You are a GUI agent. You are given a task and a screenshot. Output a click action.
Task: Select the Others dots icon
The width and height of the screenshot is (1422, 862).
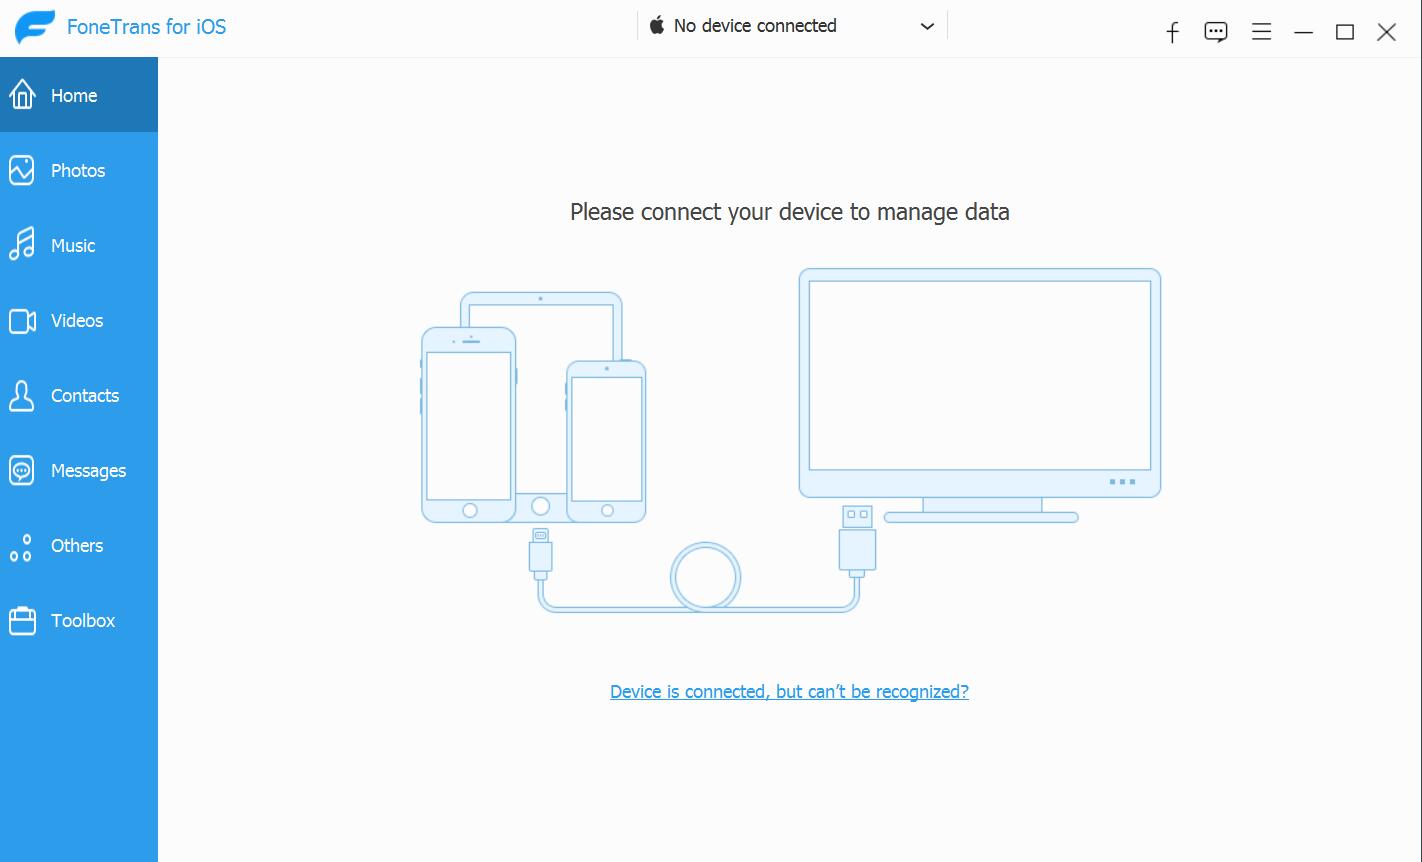[x=22, y=546]
